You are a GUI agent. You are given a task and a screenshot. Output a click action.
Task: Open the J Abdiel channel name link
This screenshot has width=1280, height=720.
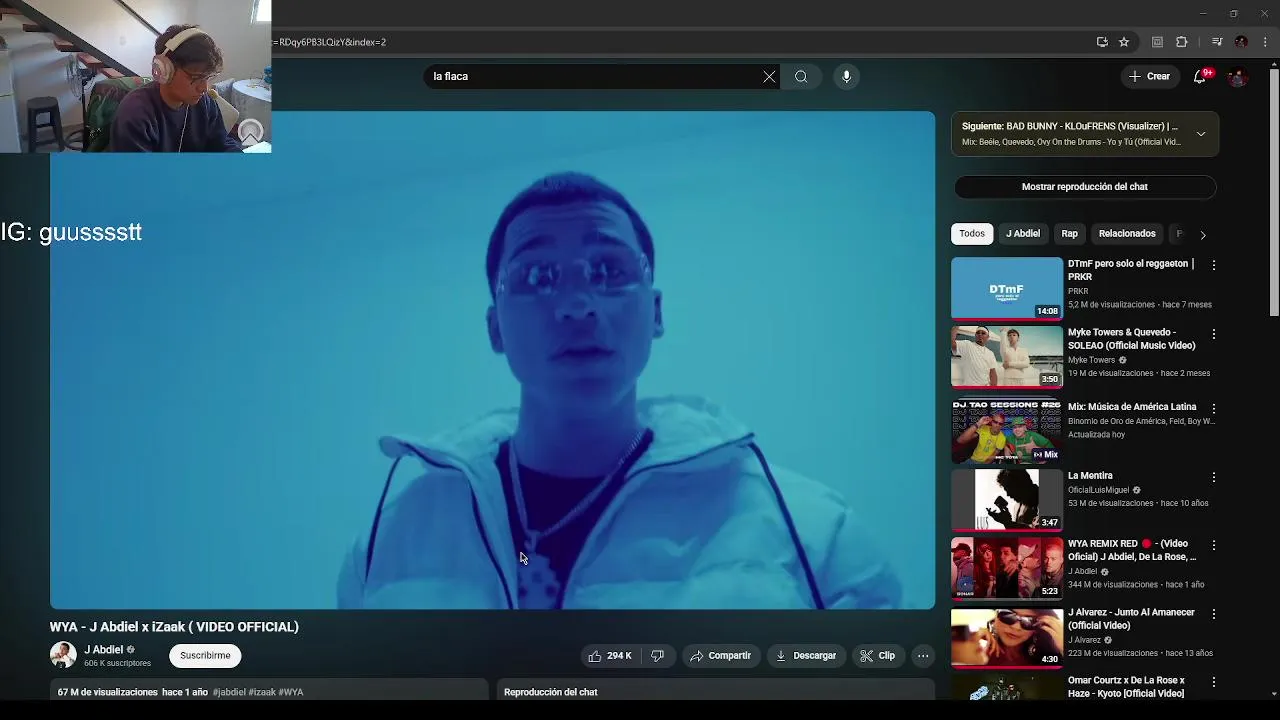point(103,650)
